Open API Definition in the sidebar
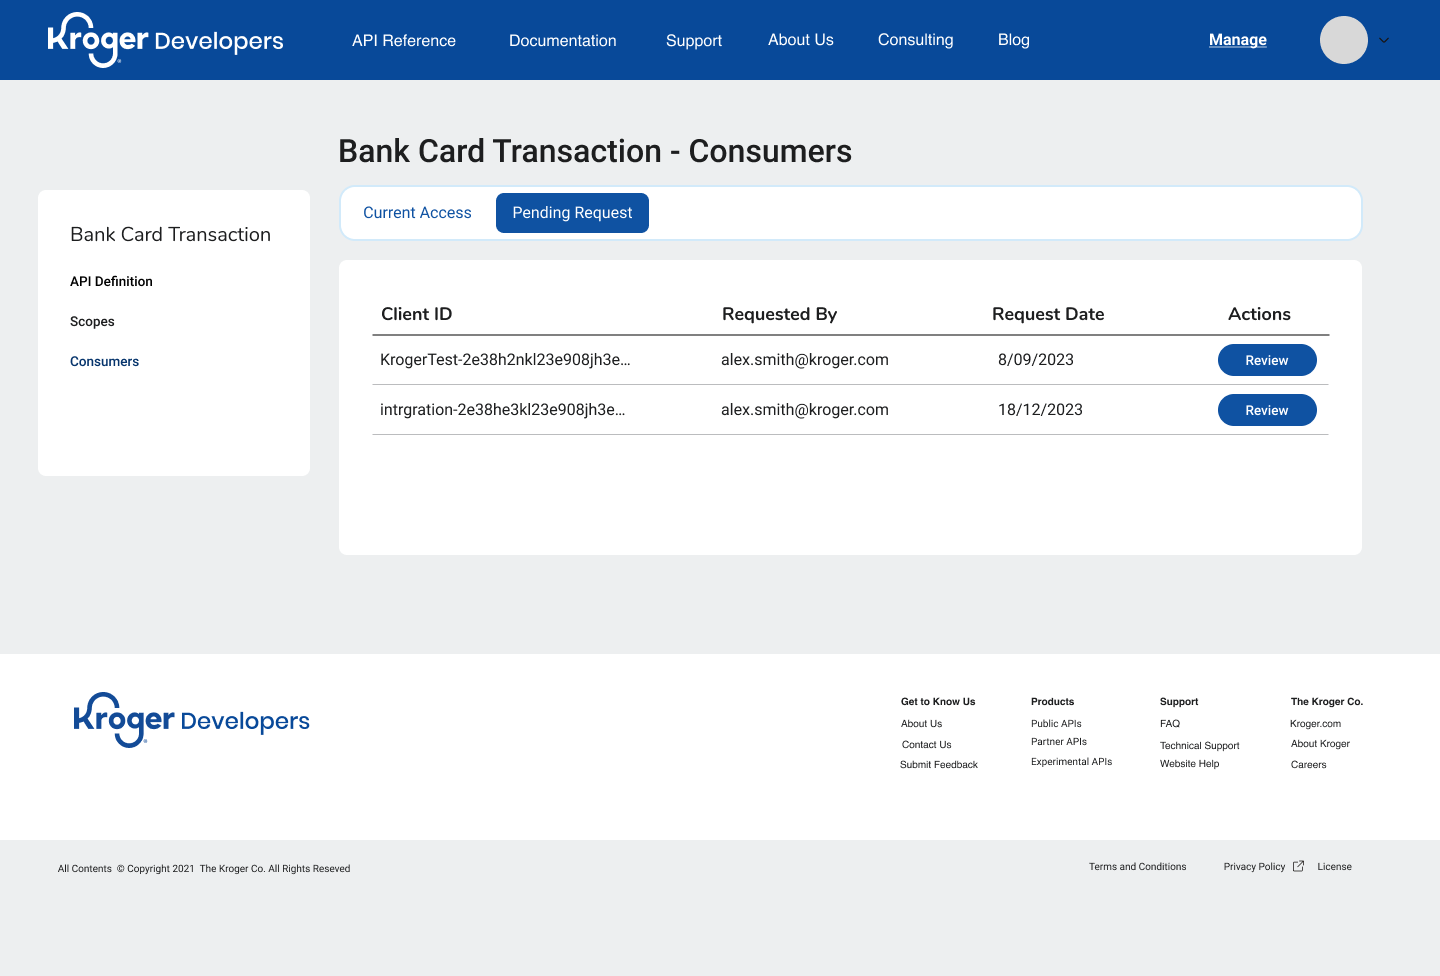This screenshot has width=1440, height=976. click(x=111, y=281)
